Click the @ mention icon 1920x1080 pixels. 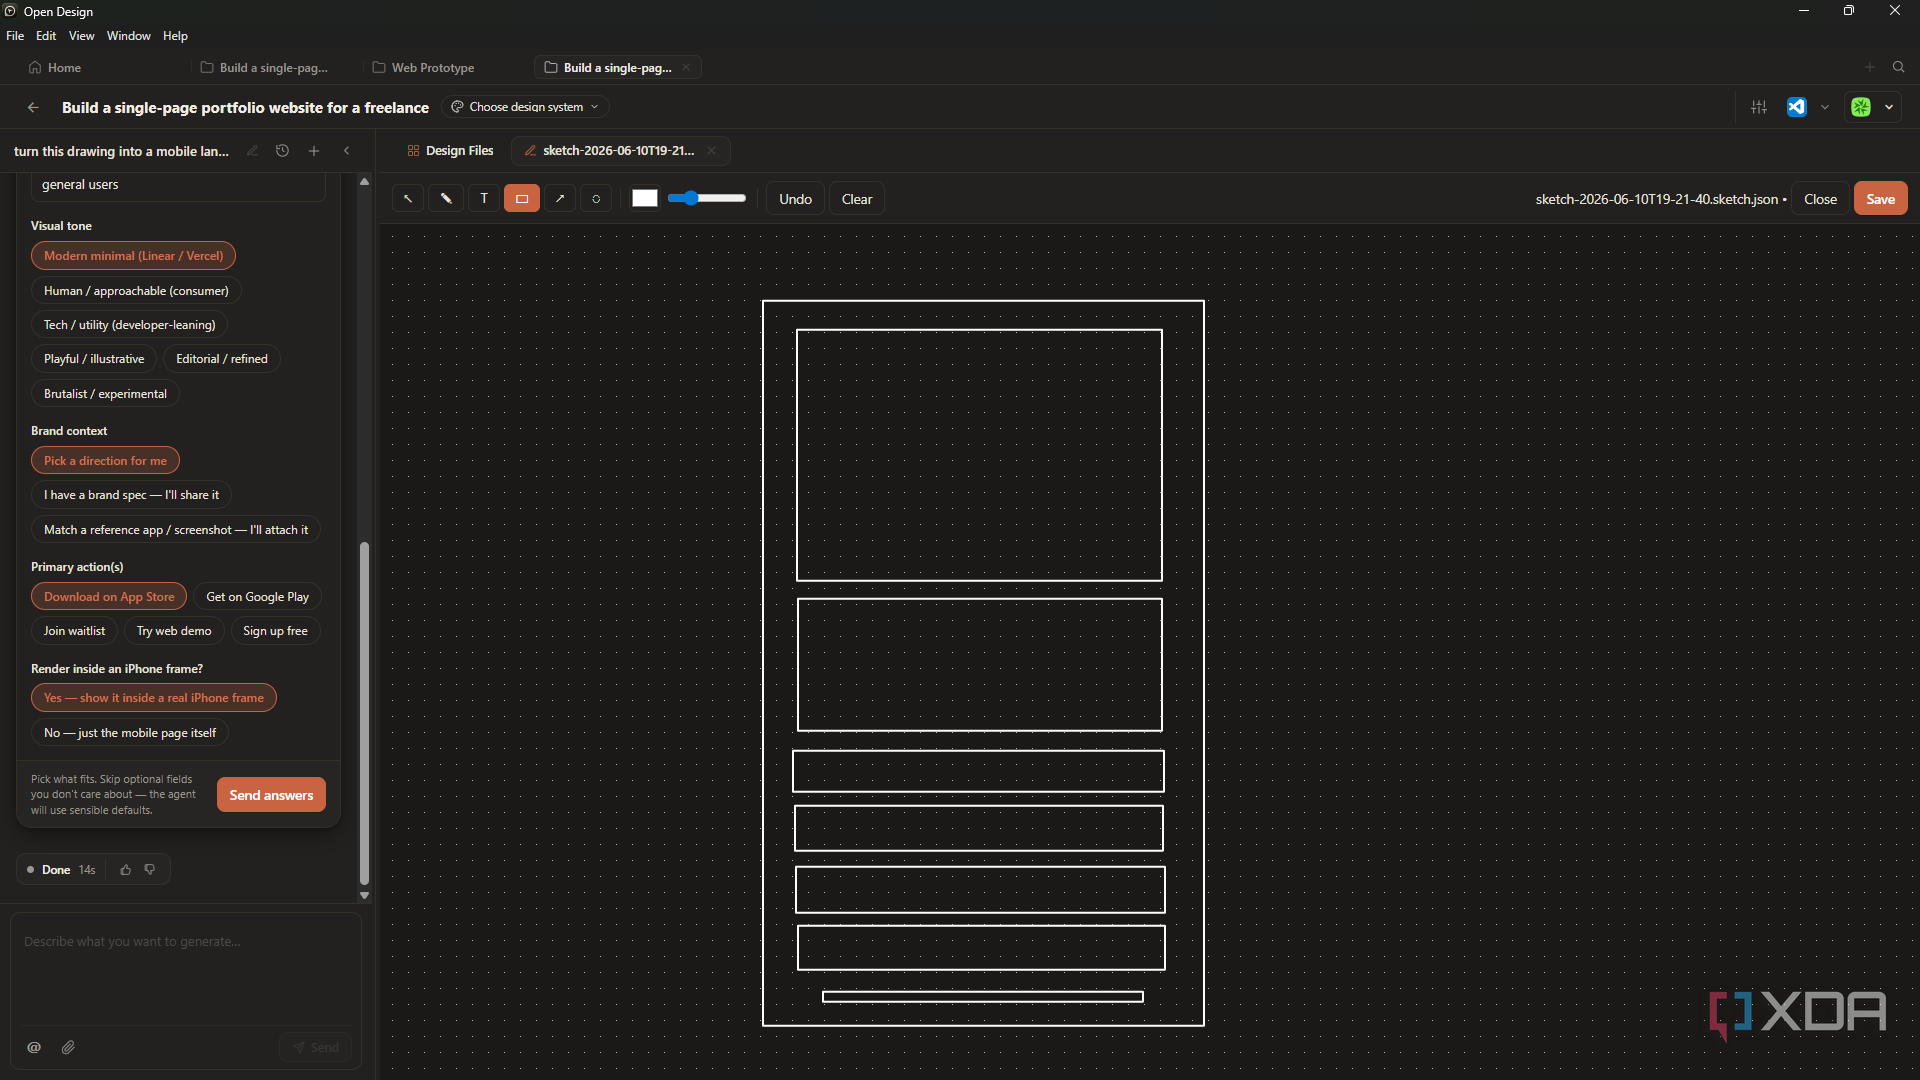pos(34,1047)
